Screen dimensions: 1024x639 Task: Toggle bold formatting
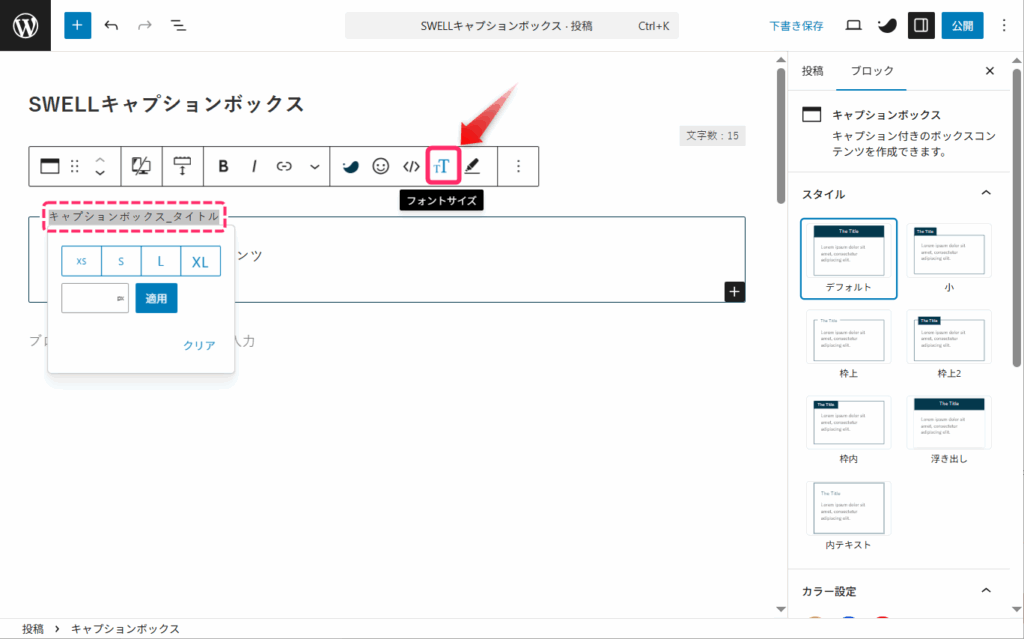223,166
